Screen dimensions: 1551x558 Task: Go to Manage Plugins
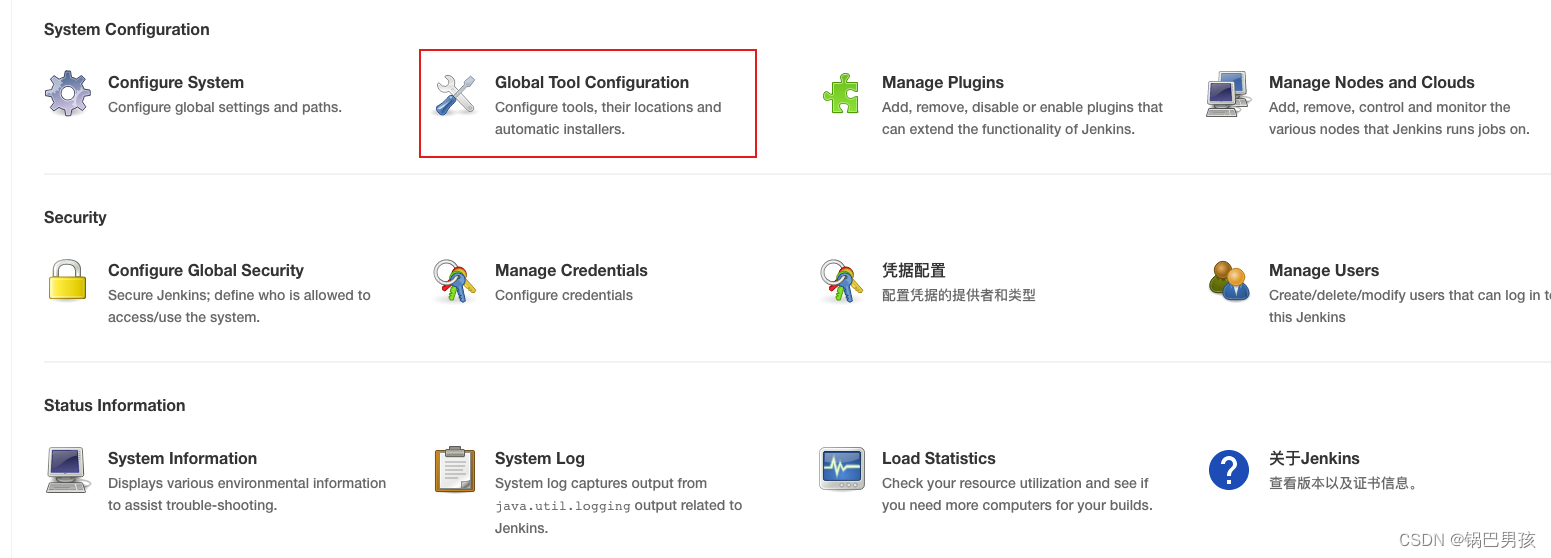(943, 83)
